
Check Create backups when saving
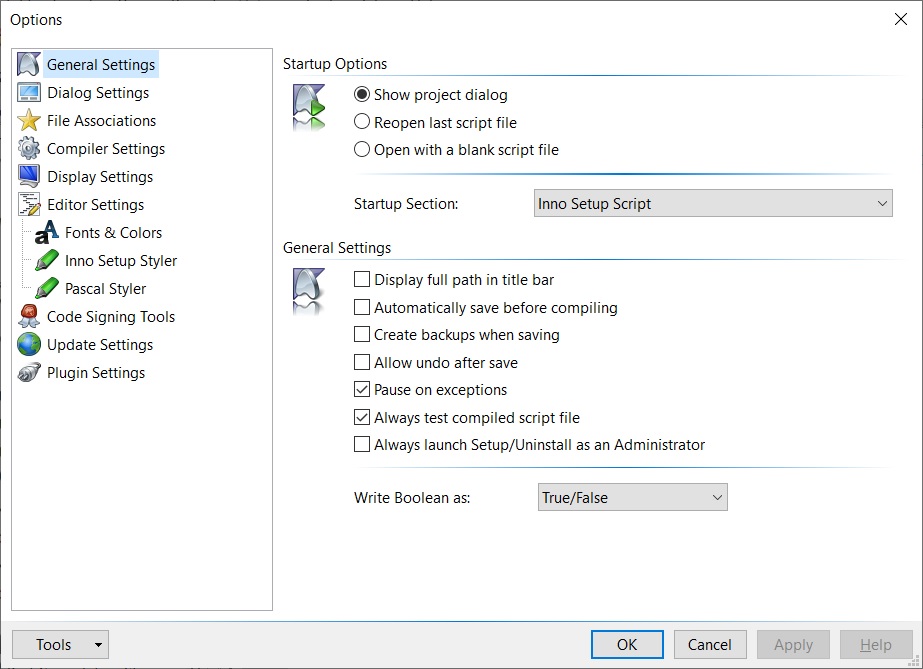pos(457,335)
